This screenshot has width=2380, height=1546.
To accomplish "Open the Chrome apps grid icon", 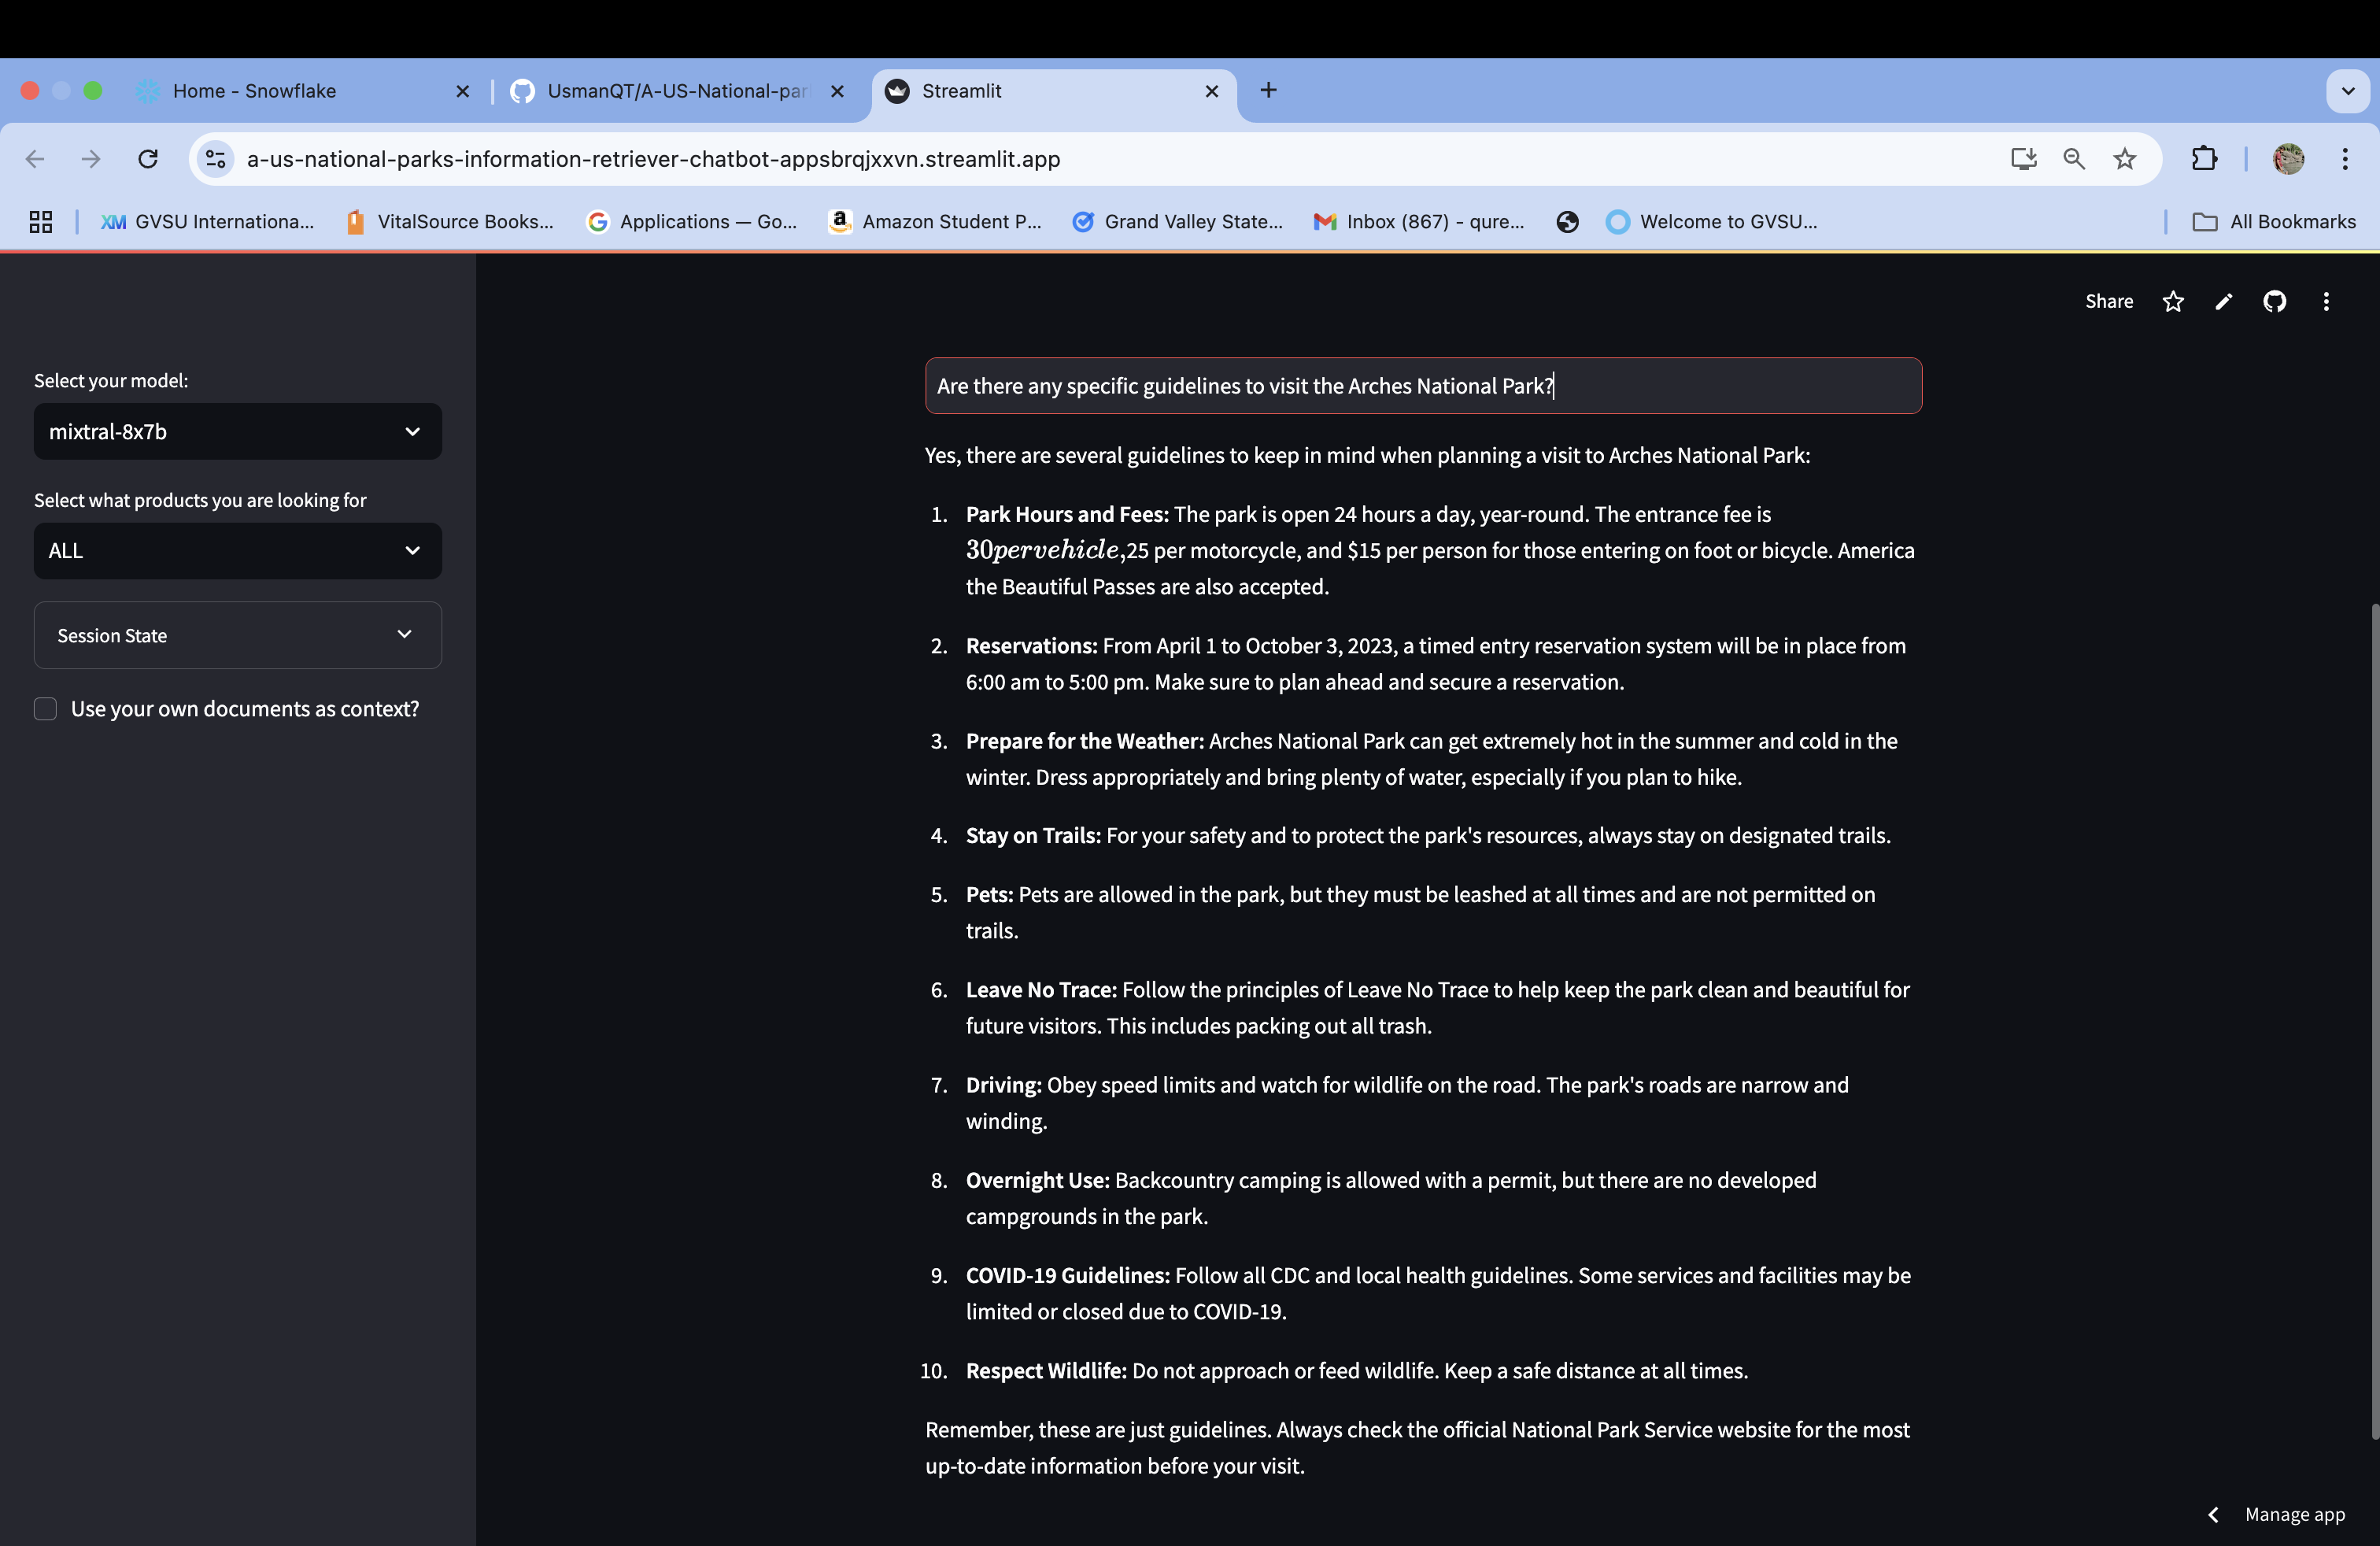I will [41, 222].
